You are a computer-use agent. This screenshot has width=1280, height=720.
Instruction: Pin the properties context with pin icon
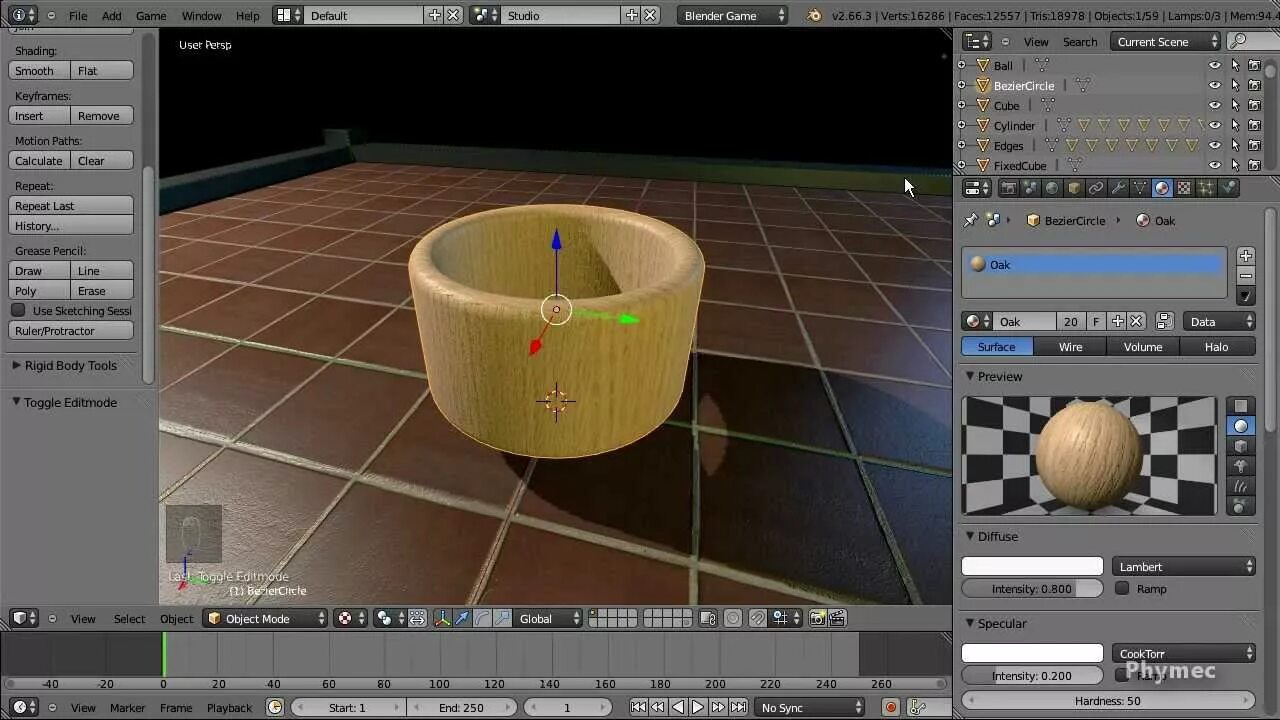(x=970, y=220)
